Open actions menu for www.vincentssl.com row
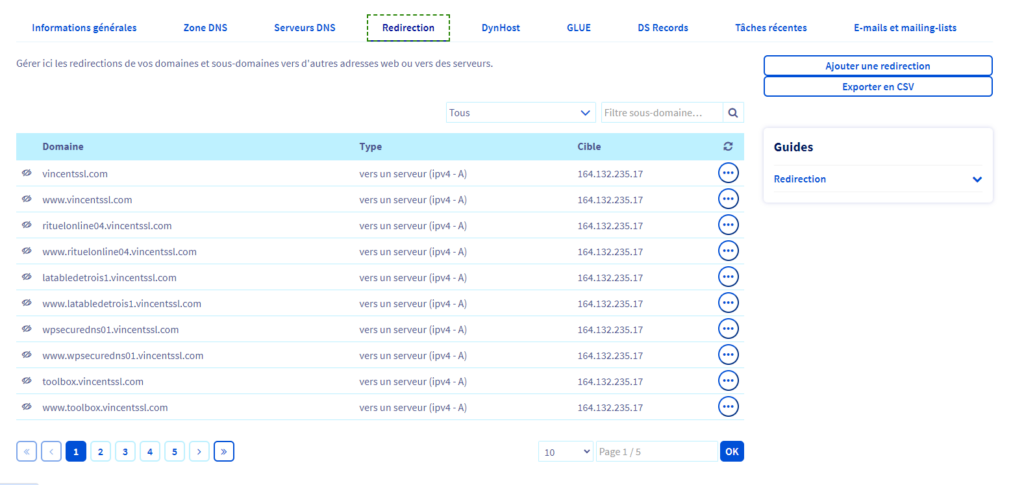The height and width of the screenshot is (485, 1024). [728, 199]
